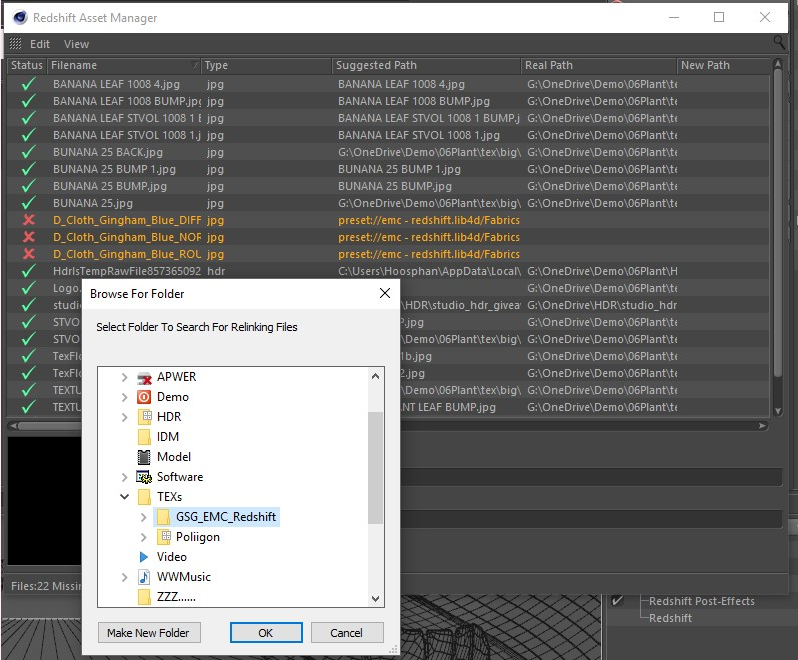The width and height of the screenshot is (798, 660).
Task: Toggle the checkbox next to Redshift Post-Effects
Action: pyautogui.click(x=617, y=600)
